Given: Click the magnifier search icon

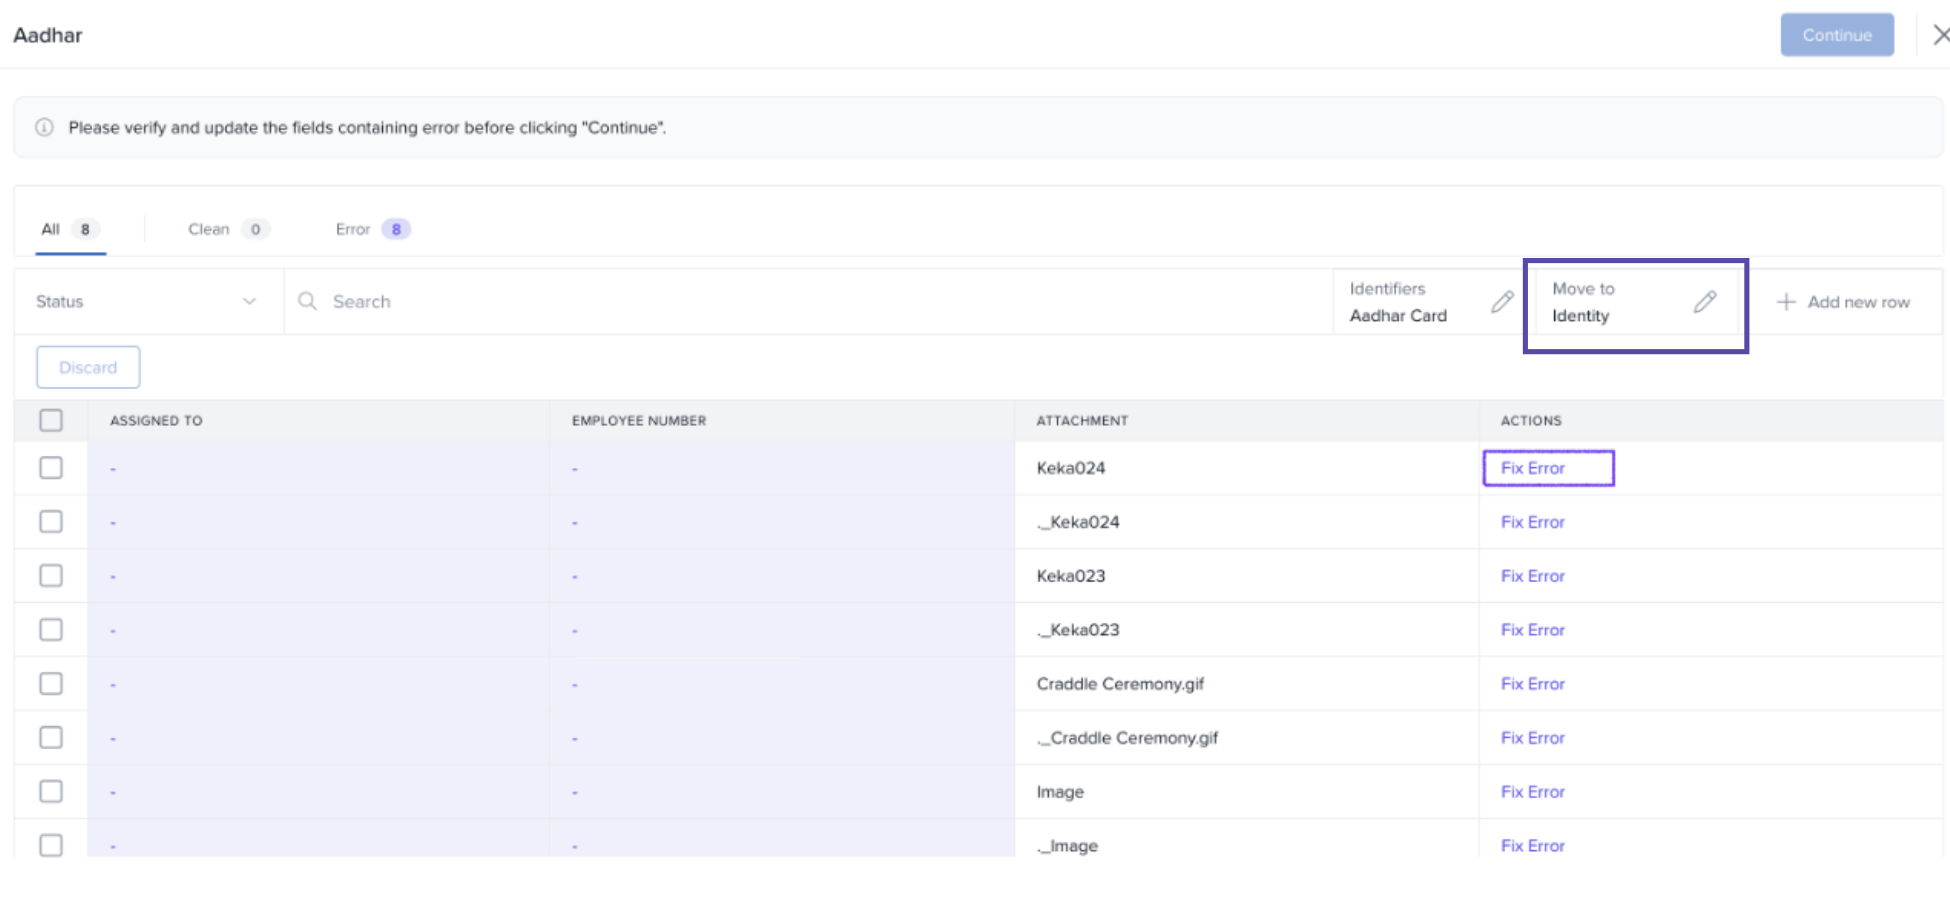Looking at the screenshot, I should point(308,301).
